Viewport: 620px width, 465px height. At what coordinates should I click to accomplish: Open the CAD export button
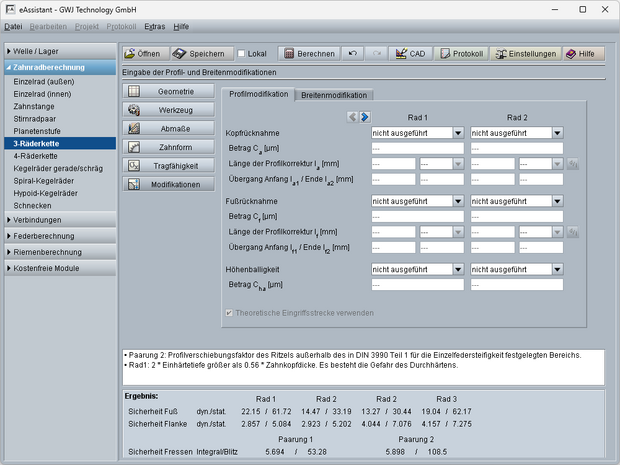(411, 53)
